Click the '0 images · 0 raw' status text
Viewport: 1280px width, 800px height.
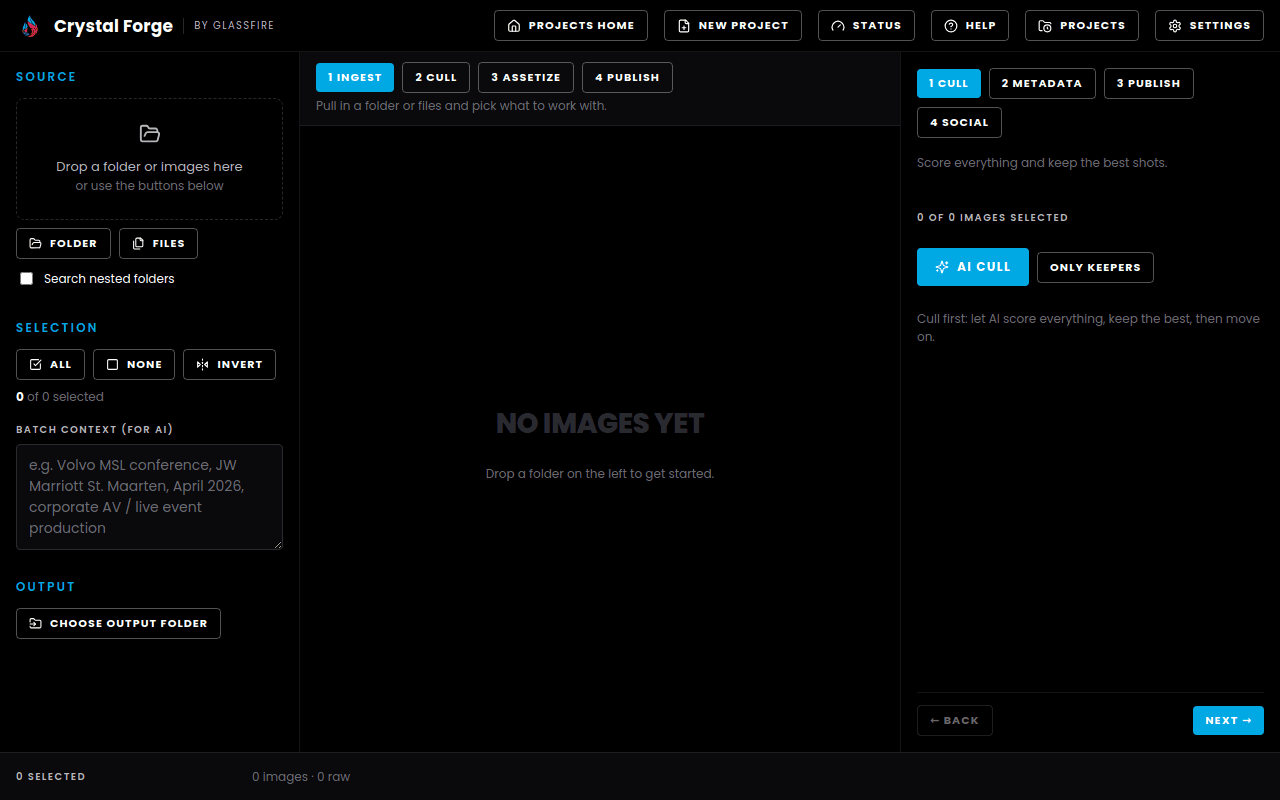point(301,777)
